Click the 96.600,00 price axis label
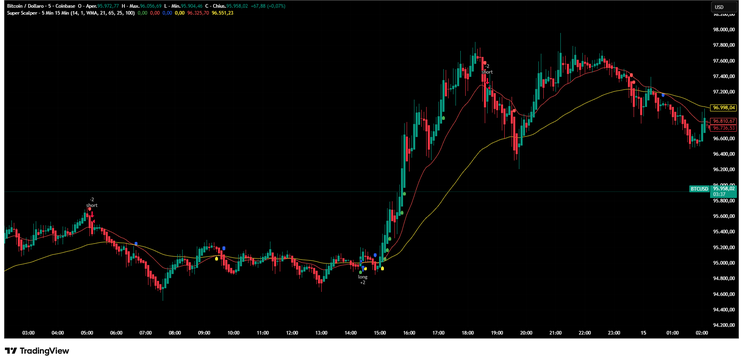This screenshot has height=361, width=743. coord(724,138)
